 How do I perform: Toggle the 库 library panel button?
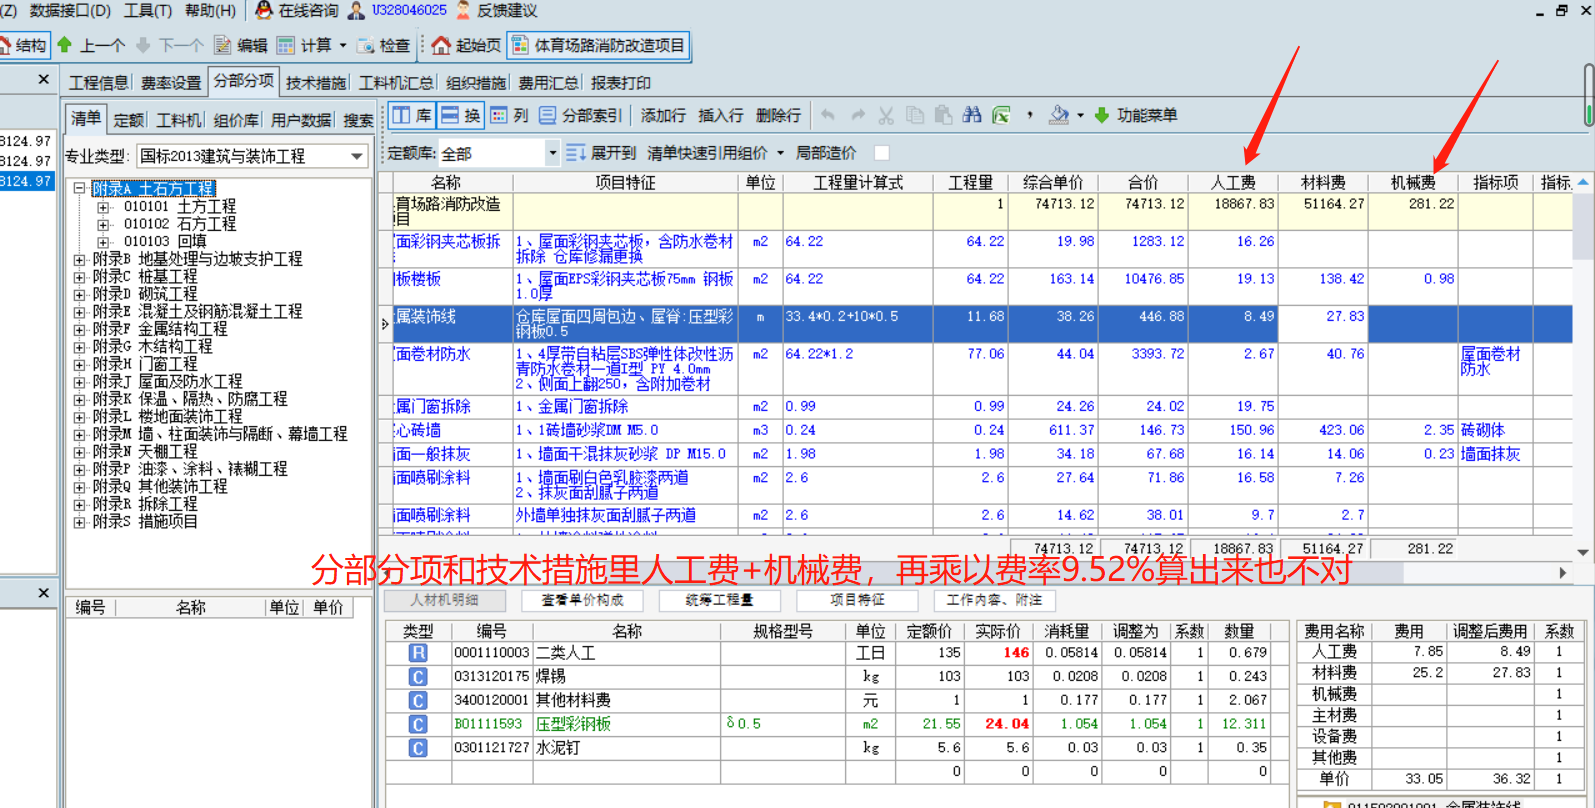pos(412,115)
